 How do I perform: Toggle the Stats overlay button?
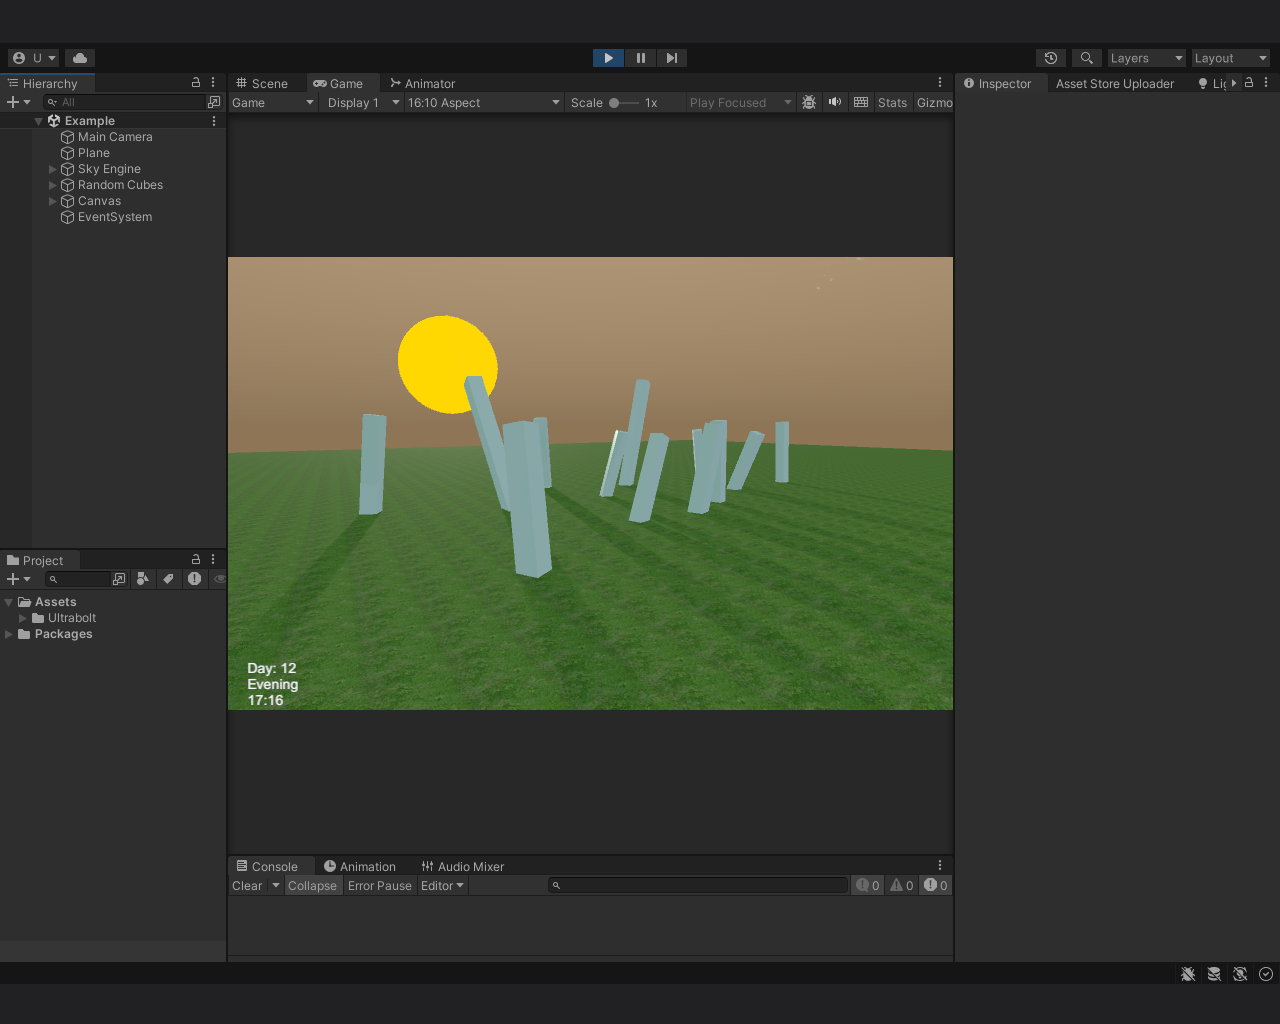click(892, 103)
